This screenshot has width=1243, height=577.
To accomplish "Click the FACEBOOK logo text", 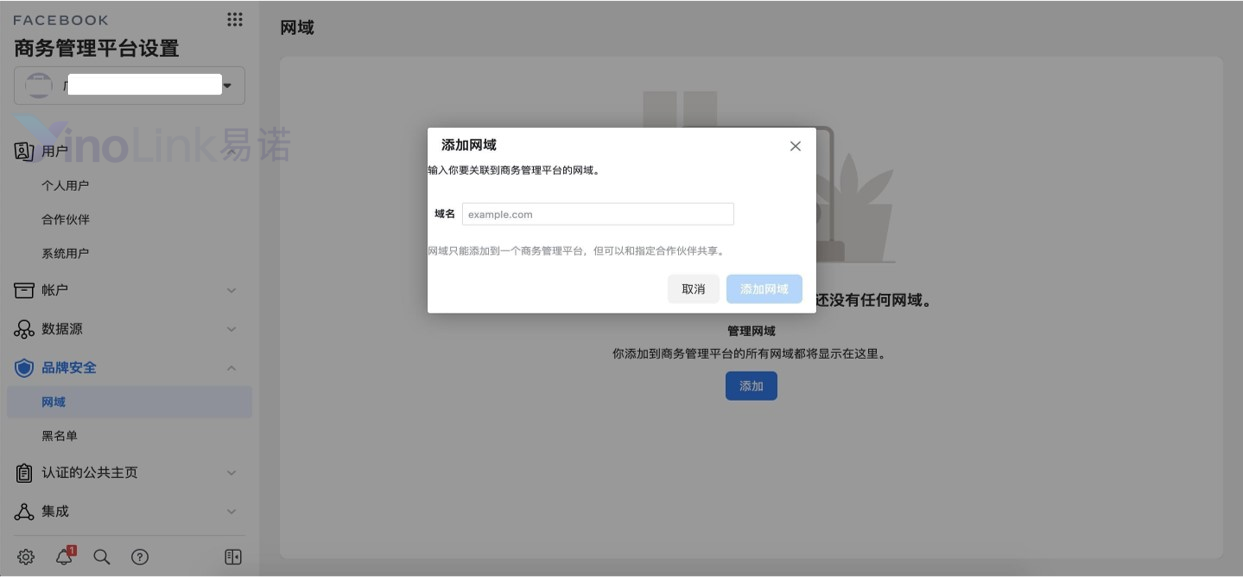I will pyautogui.click(x=61, y=20).
